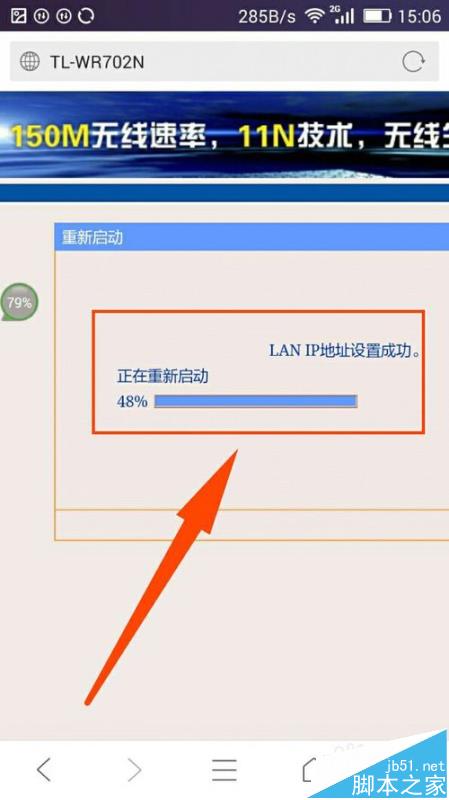
Task: Go back using the browser back arrow
Action: [x=44, y=769]
